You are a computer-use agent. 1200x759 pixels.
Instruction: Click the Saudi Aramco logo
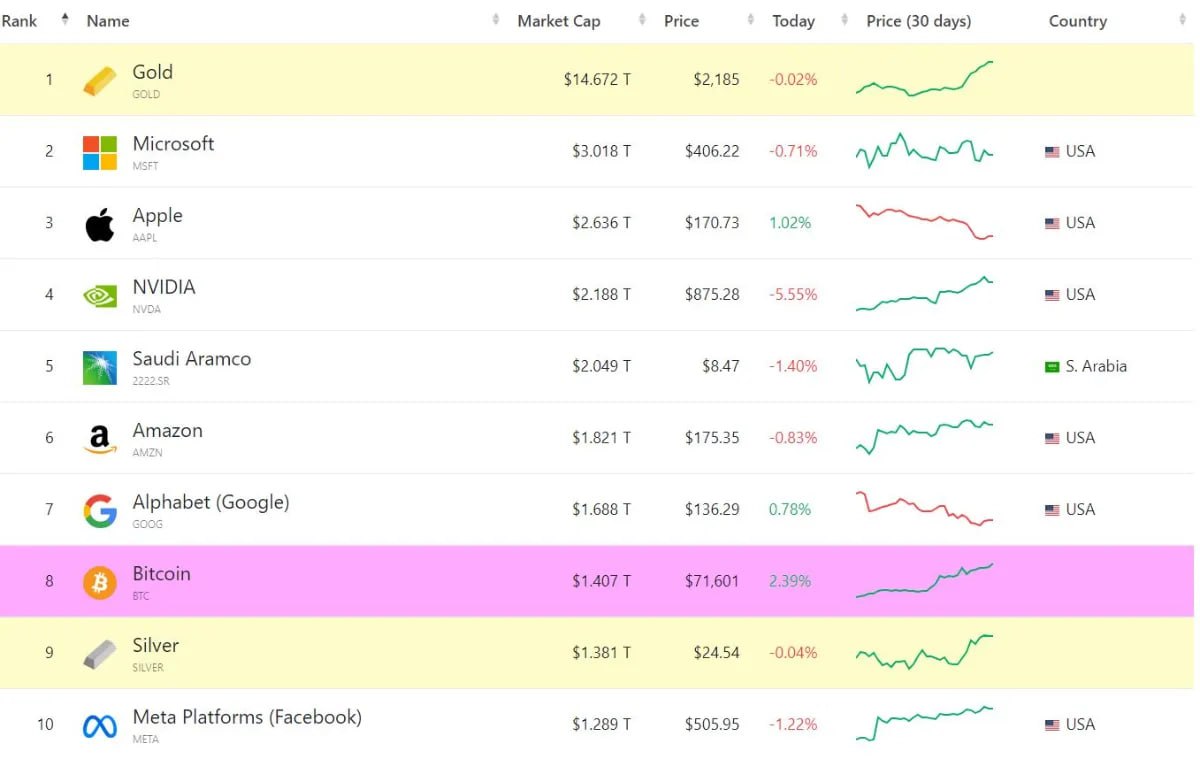(99, 367)
